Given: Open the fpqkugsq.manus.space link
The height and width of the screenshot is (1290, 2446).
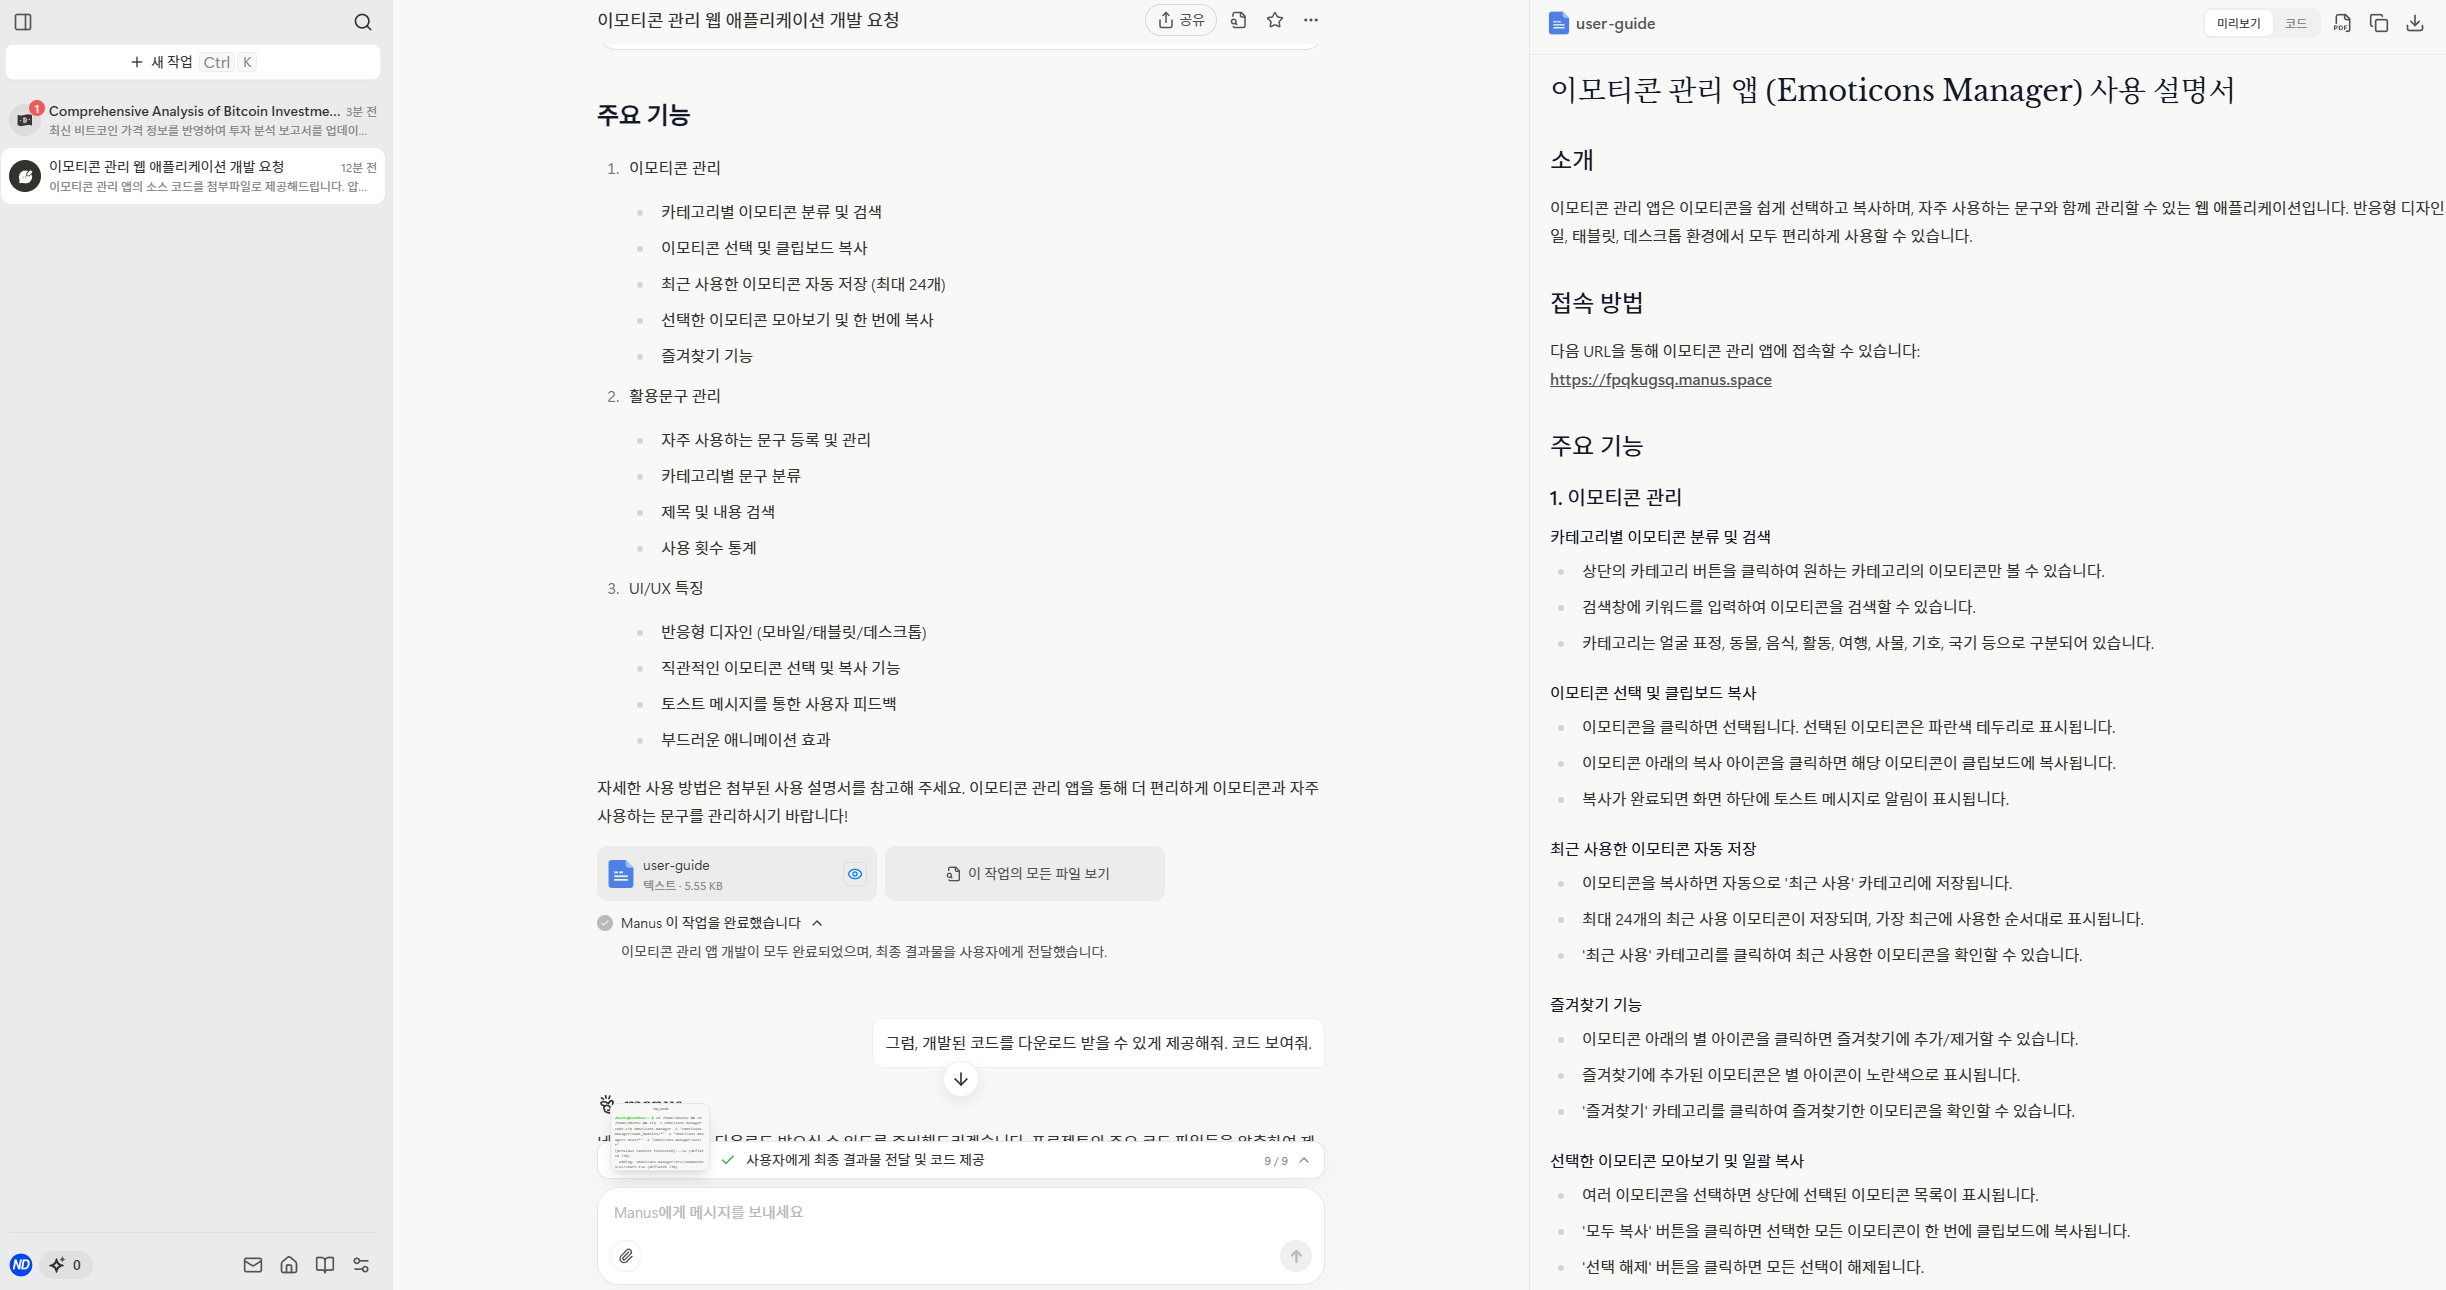Looking at the screenshot, I should click(x=1660, y=380).
